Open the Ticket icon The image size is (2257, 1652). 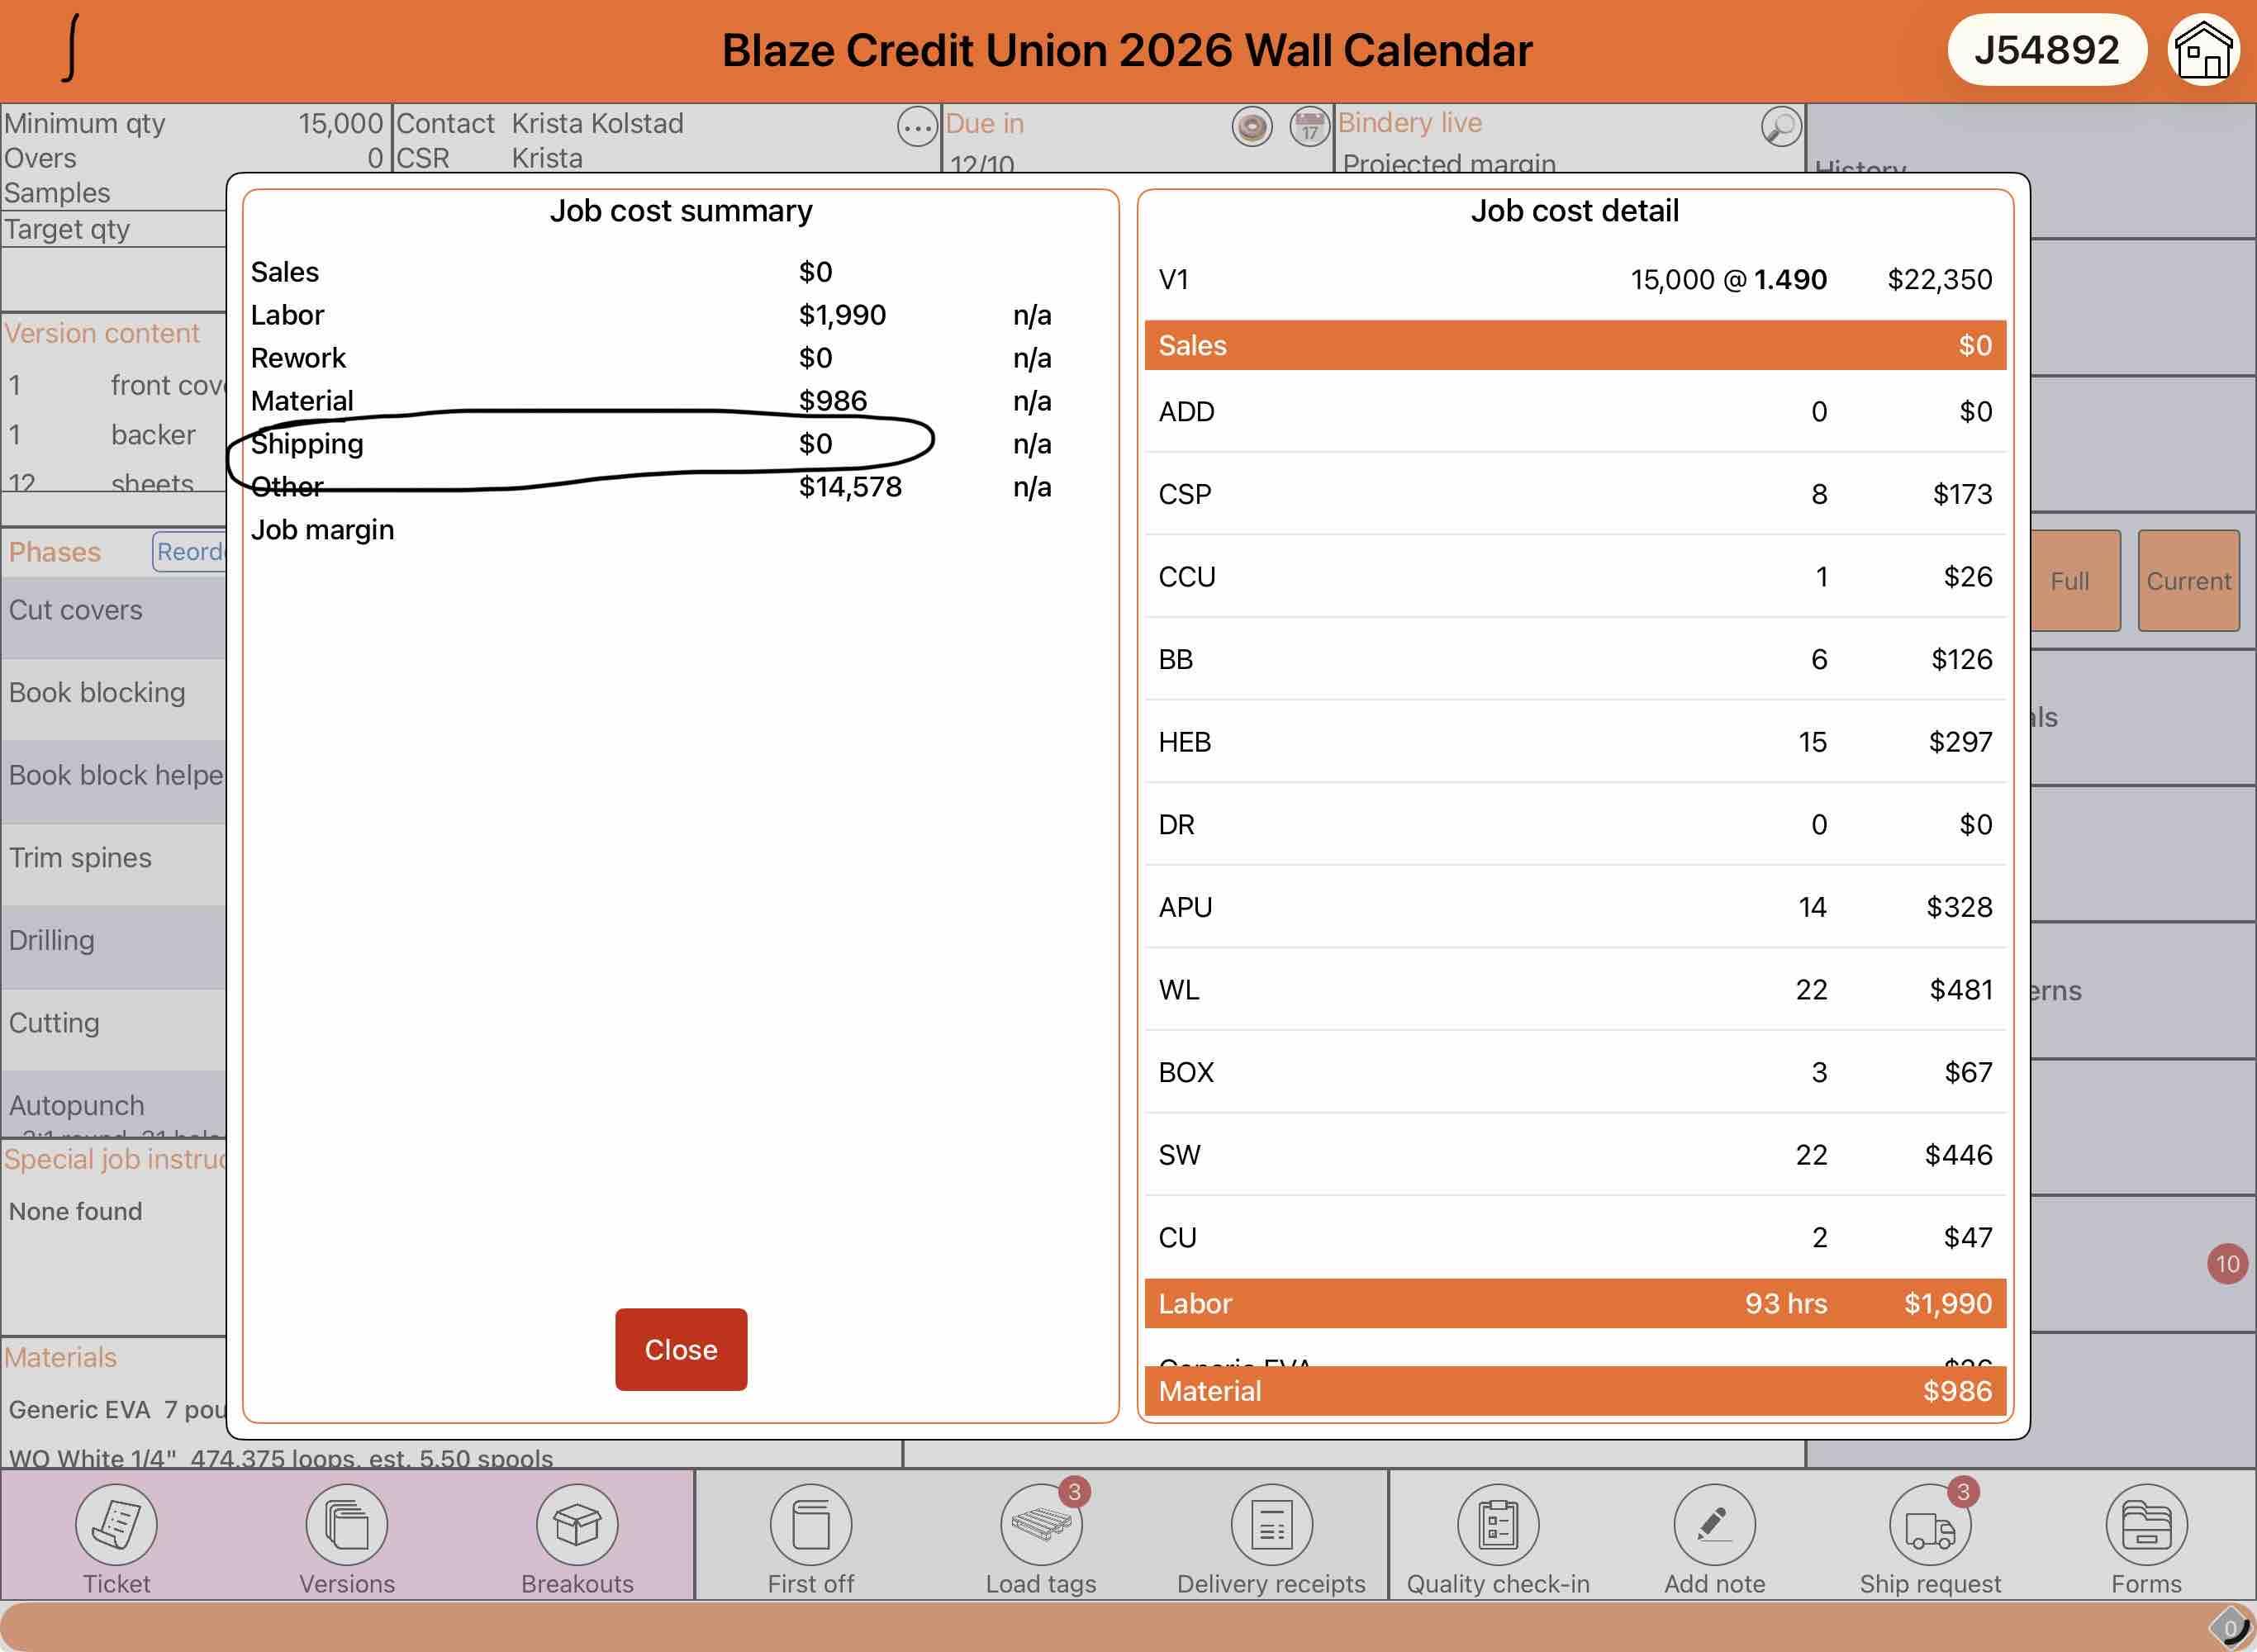click(x=116, y=1524)
